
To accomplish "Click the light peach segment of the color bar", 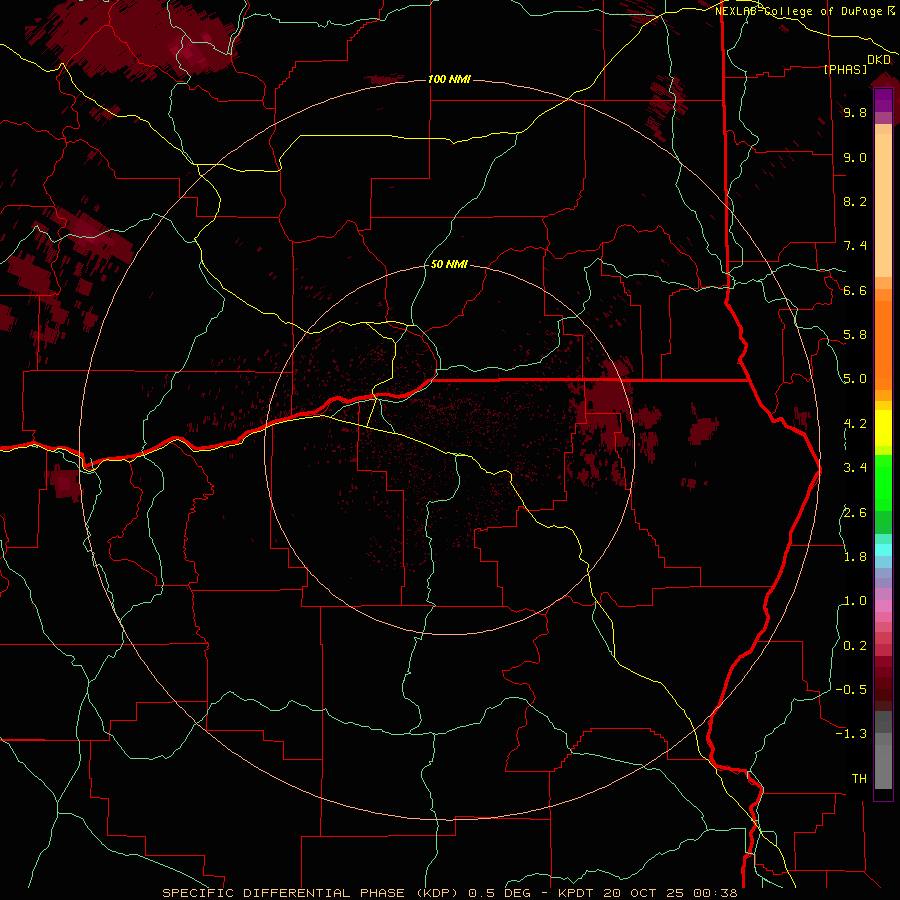I will (x=883, y=205).
